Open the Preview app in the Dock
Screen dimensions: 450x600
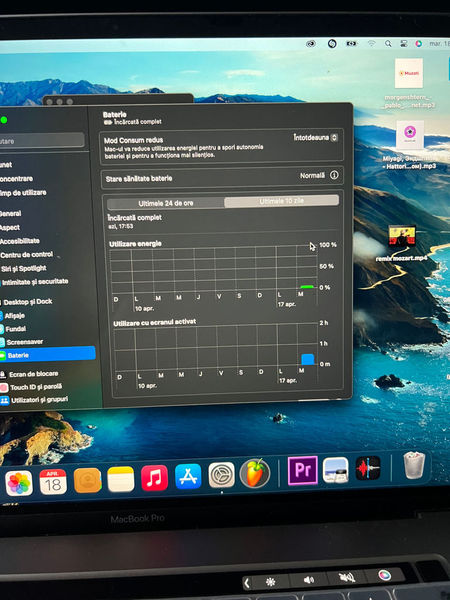336,470
